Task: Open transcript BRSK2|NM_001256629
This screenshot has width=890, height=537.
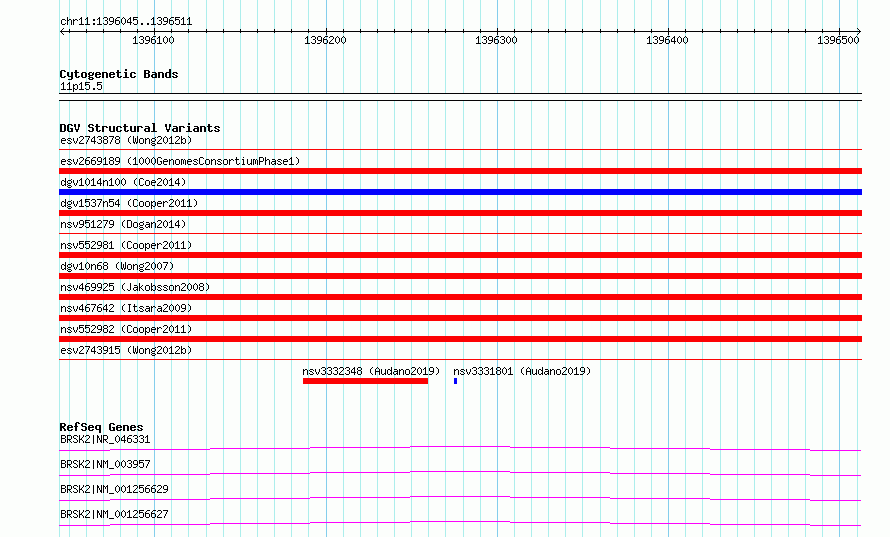Action: 114,489
